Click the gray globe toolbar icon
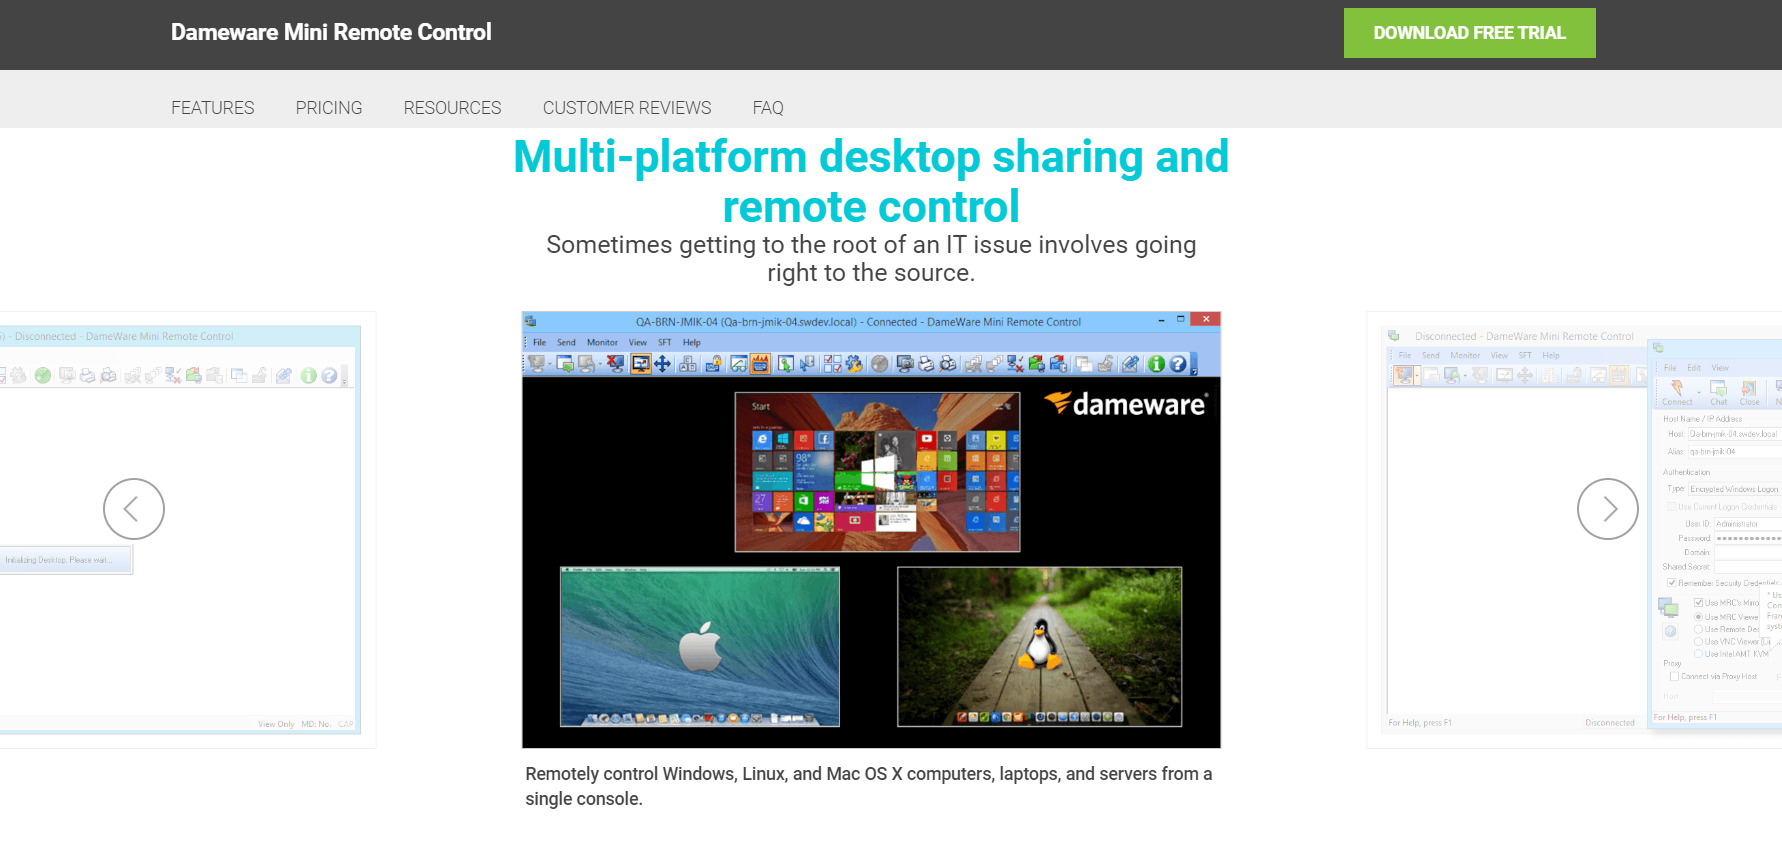The image size is (1782, 853). point(879,364)
